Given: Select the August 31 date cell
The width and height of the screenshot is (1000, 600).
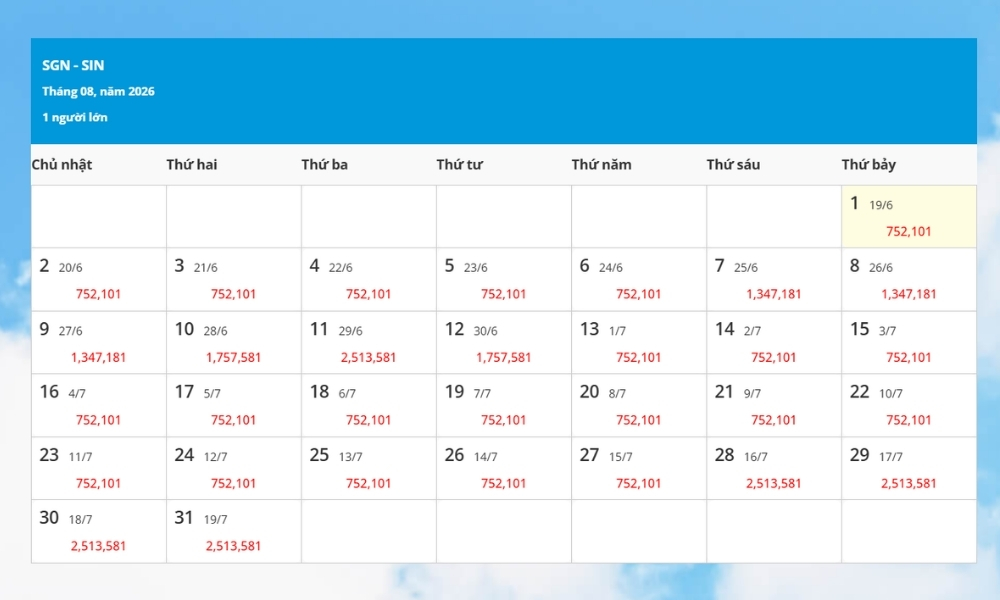Looking at the screenshot, I should pos(233,531).
